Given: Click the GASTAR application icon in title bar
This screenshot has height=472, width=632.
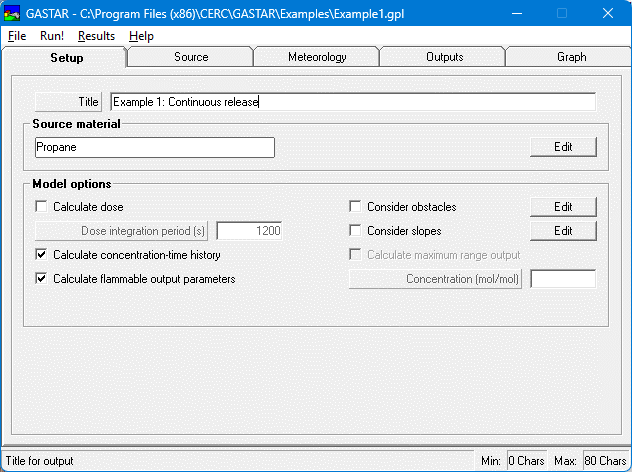Looking at the screenshot, I should point(12,13).
